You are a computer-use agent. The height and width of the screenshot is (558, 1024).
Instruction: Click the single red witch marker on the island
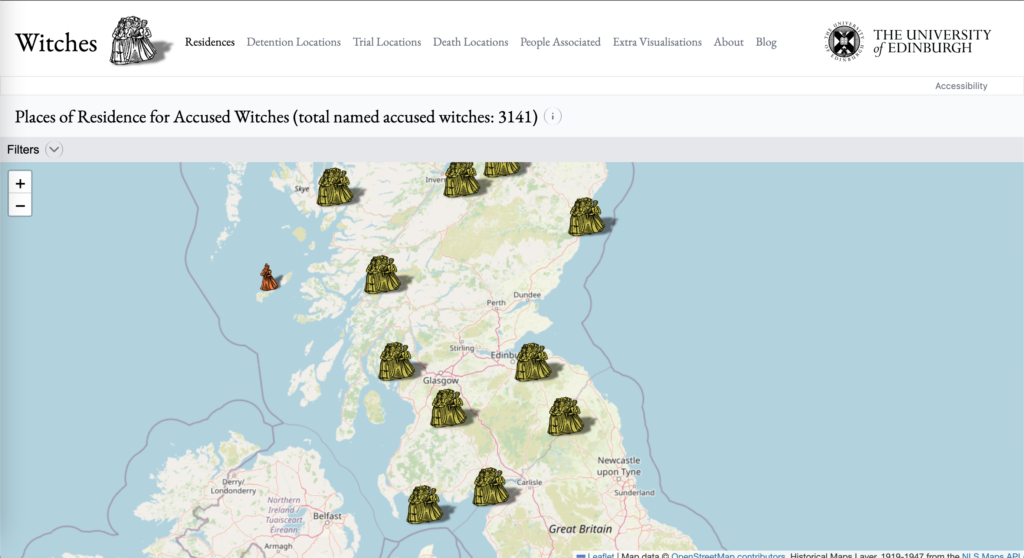tap(268, 277)
